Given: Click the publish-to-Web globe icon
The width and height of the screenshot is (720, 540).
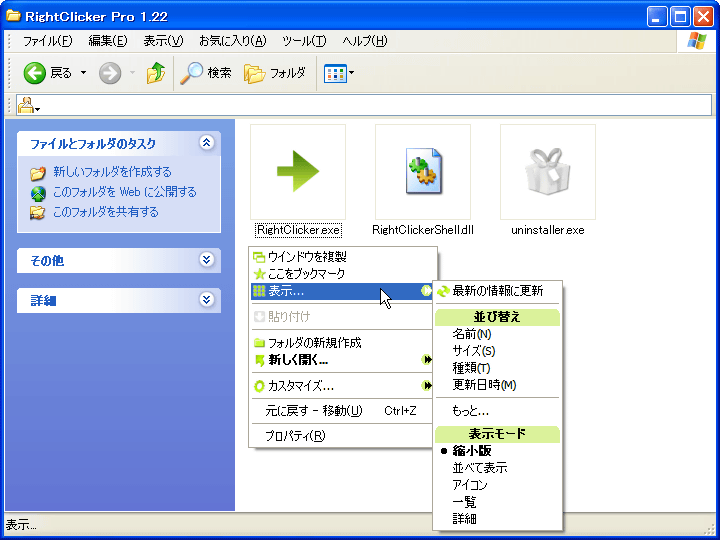Looking at the screenshot, I should 38,193.
